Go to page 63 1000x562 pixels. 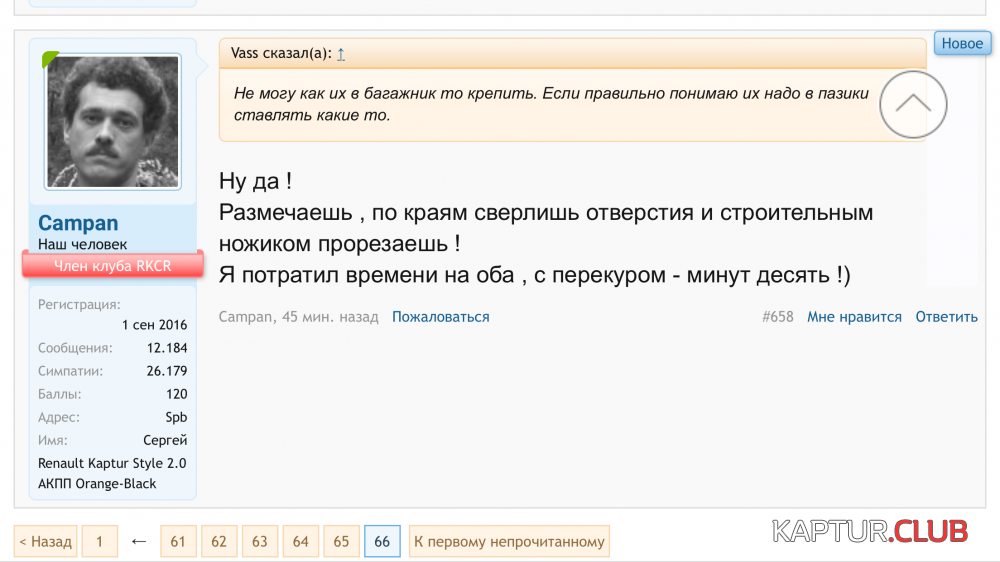click(260, 542)
